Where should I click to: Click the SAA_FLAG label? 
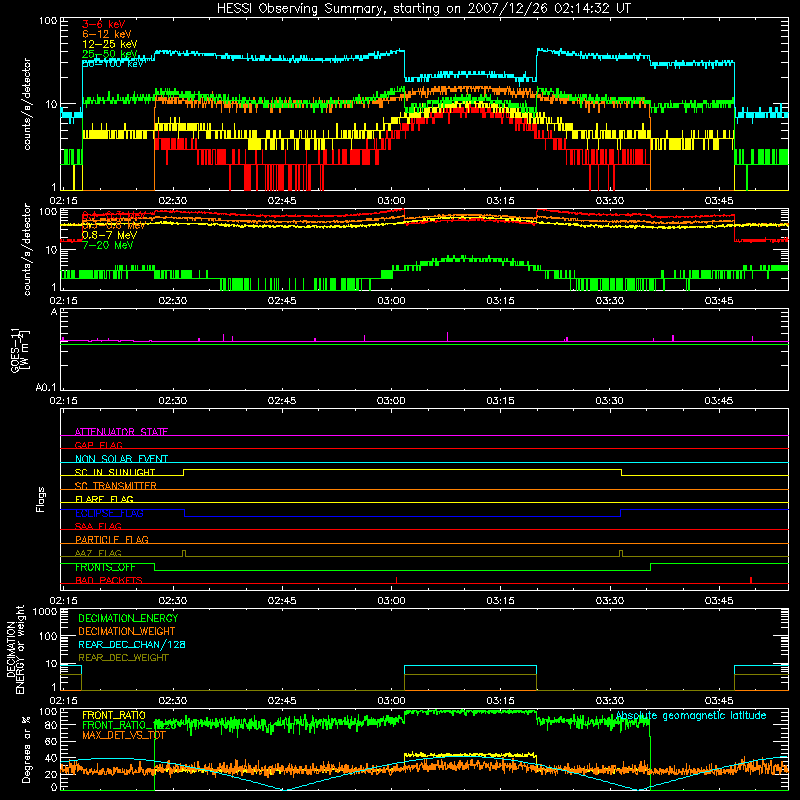[x=98, y=526]
